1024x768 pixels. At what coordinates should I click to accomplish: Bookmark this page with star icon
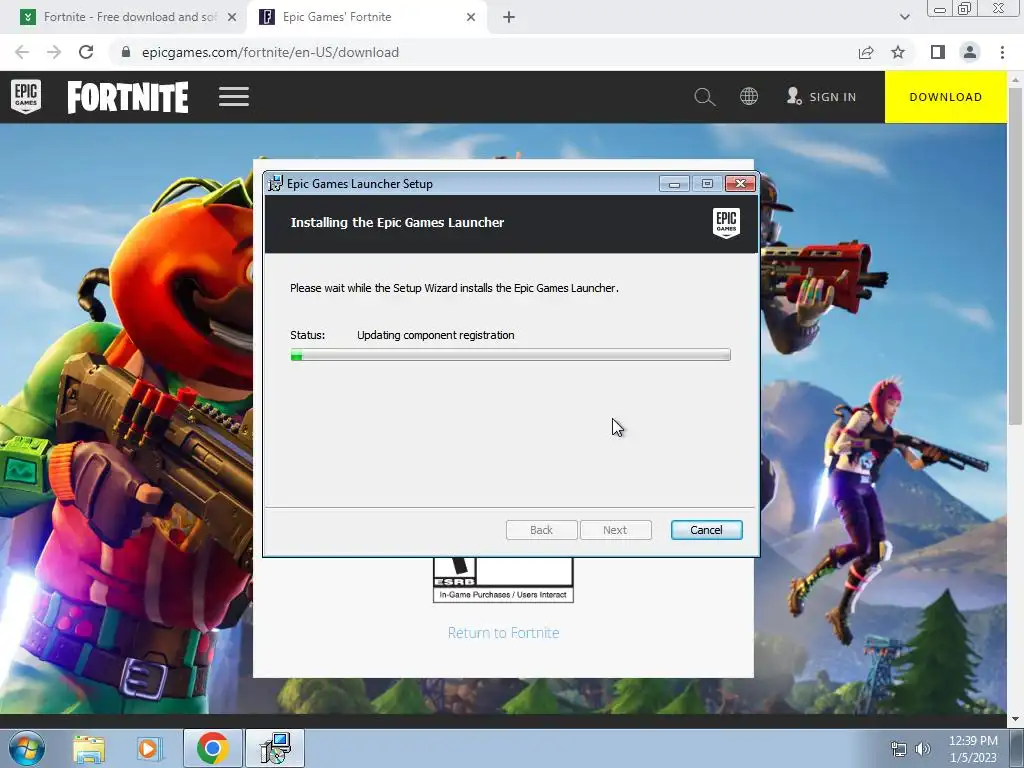tap(898, 52)
